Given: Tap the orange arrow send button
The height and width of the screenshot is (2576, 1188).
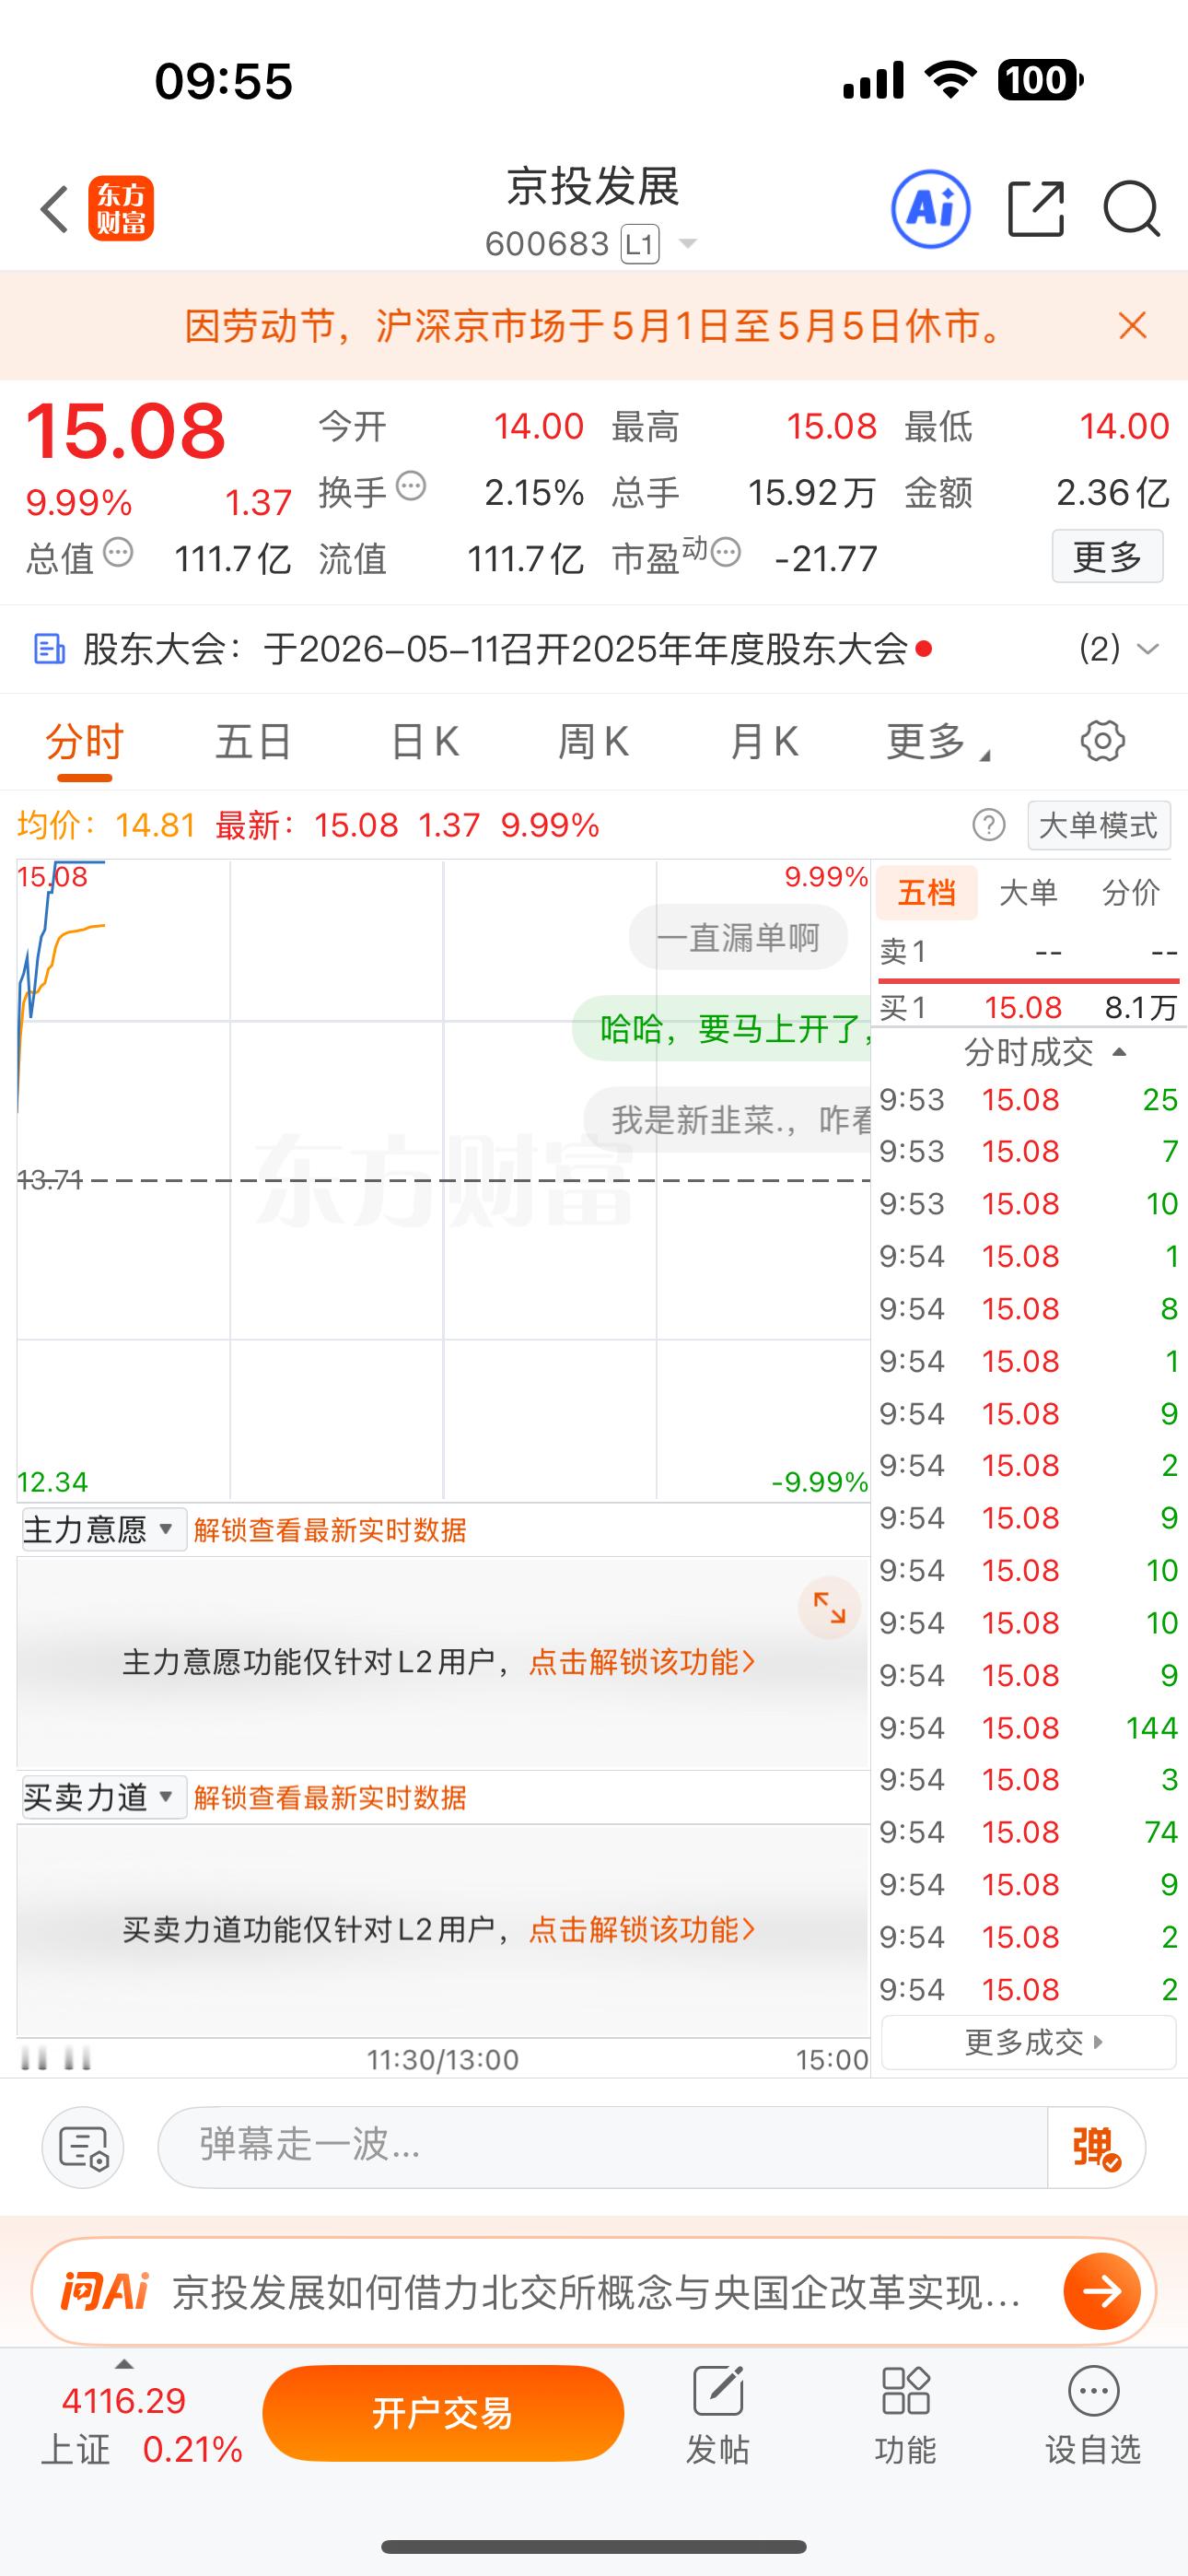Looking at the screenshot, I should [1102, 2292].
